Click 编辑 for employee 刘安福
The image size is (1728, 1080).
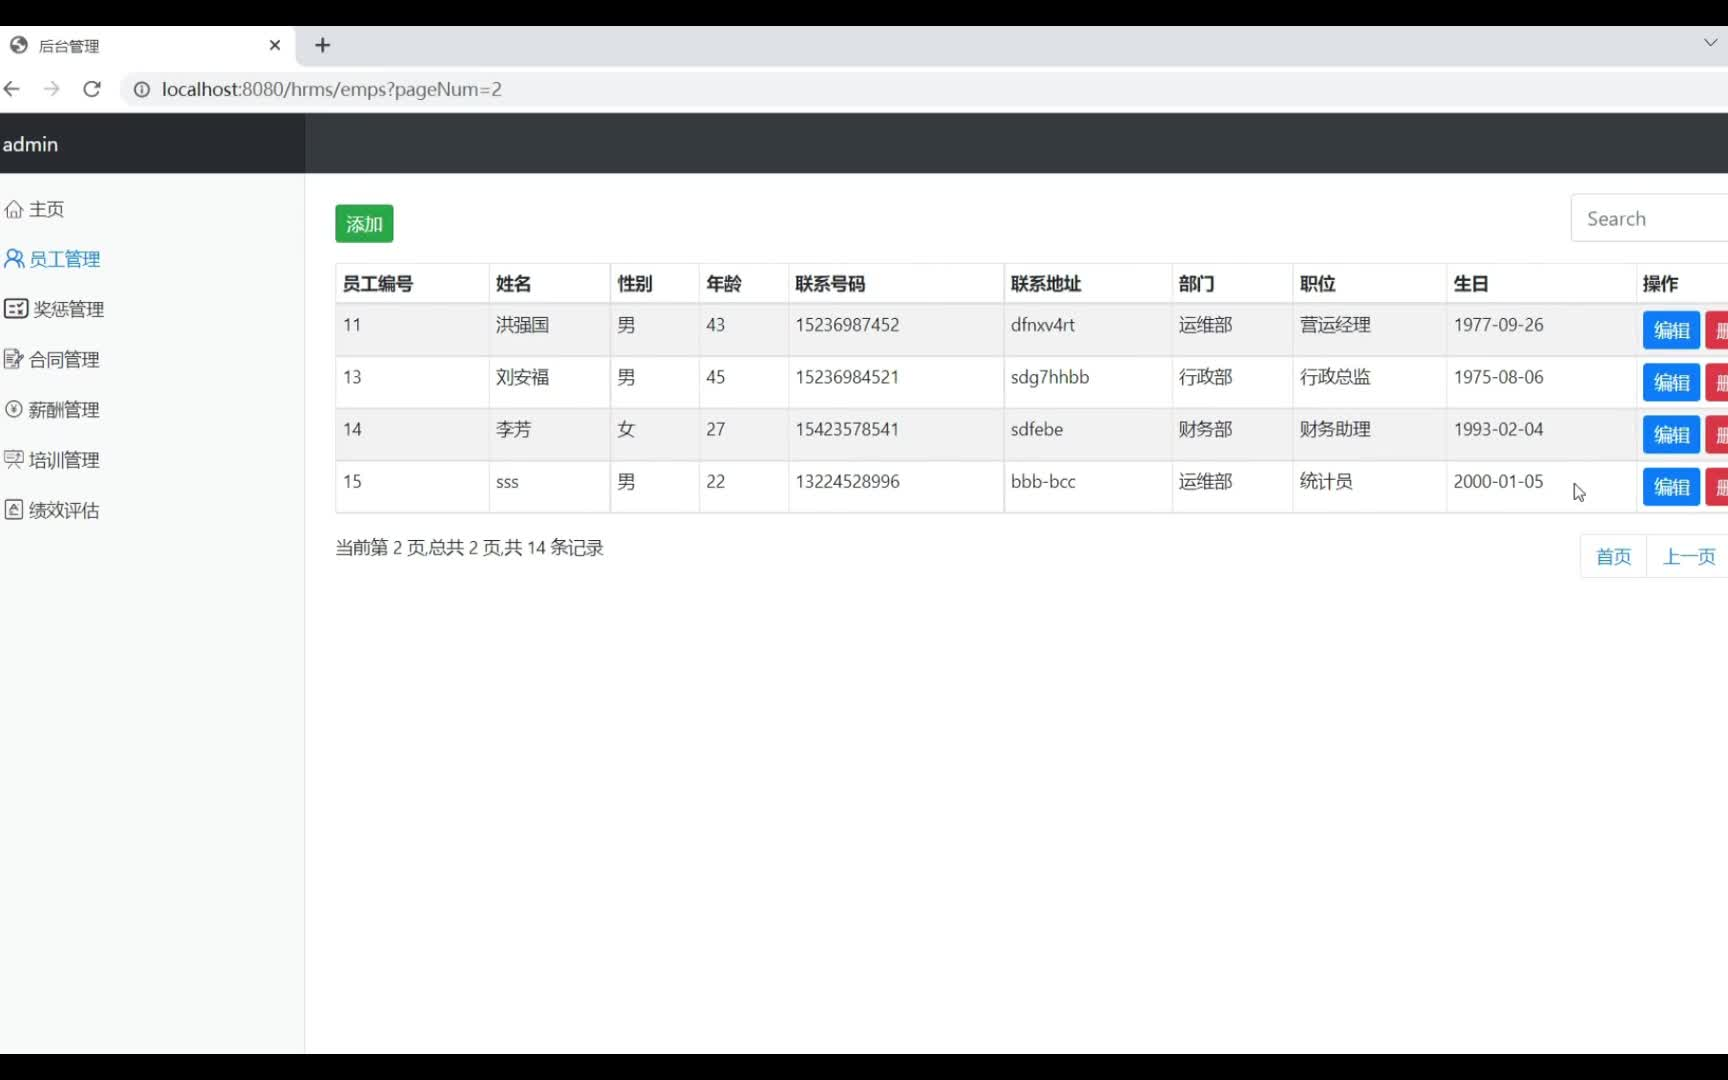(x=1671, y=382)
